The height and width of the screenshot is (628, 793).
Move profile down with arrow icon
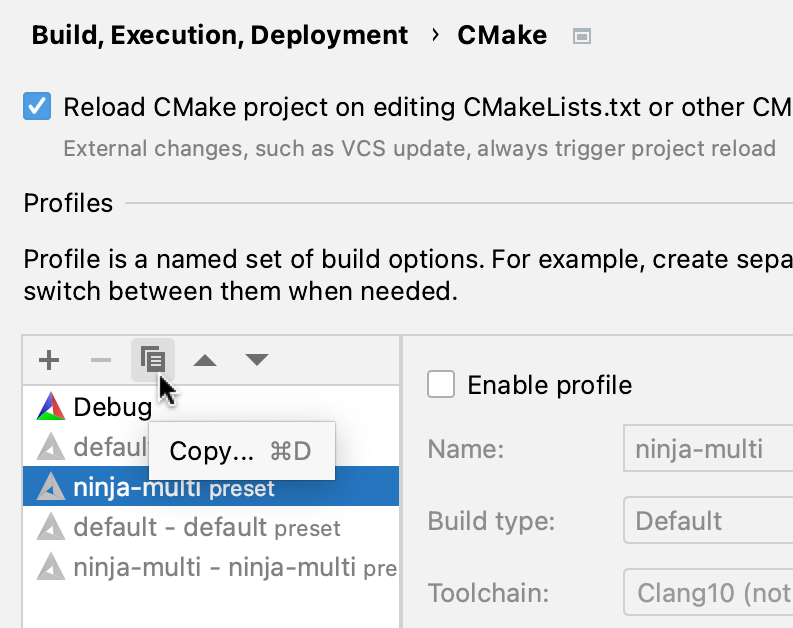pyautogui.click(x=257, y=360)
